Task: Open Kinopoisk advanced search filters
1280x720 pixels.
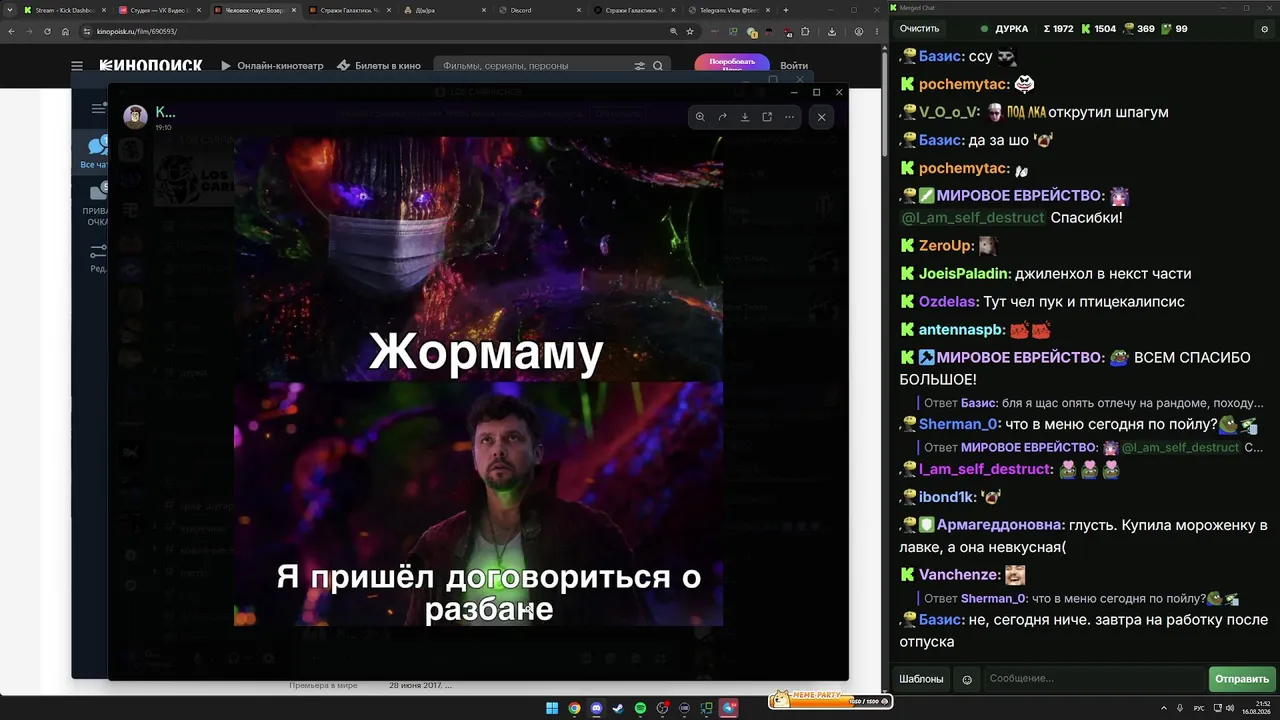Action: tap(640, 66)
